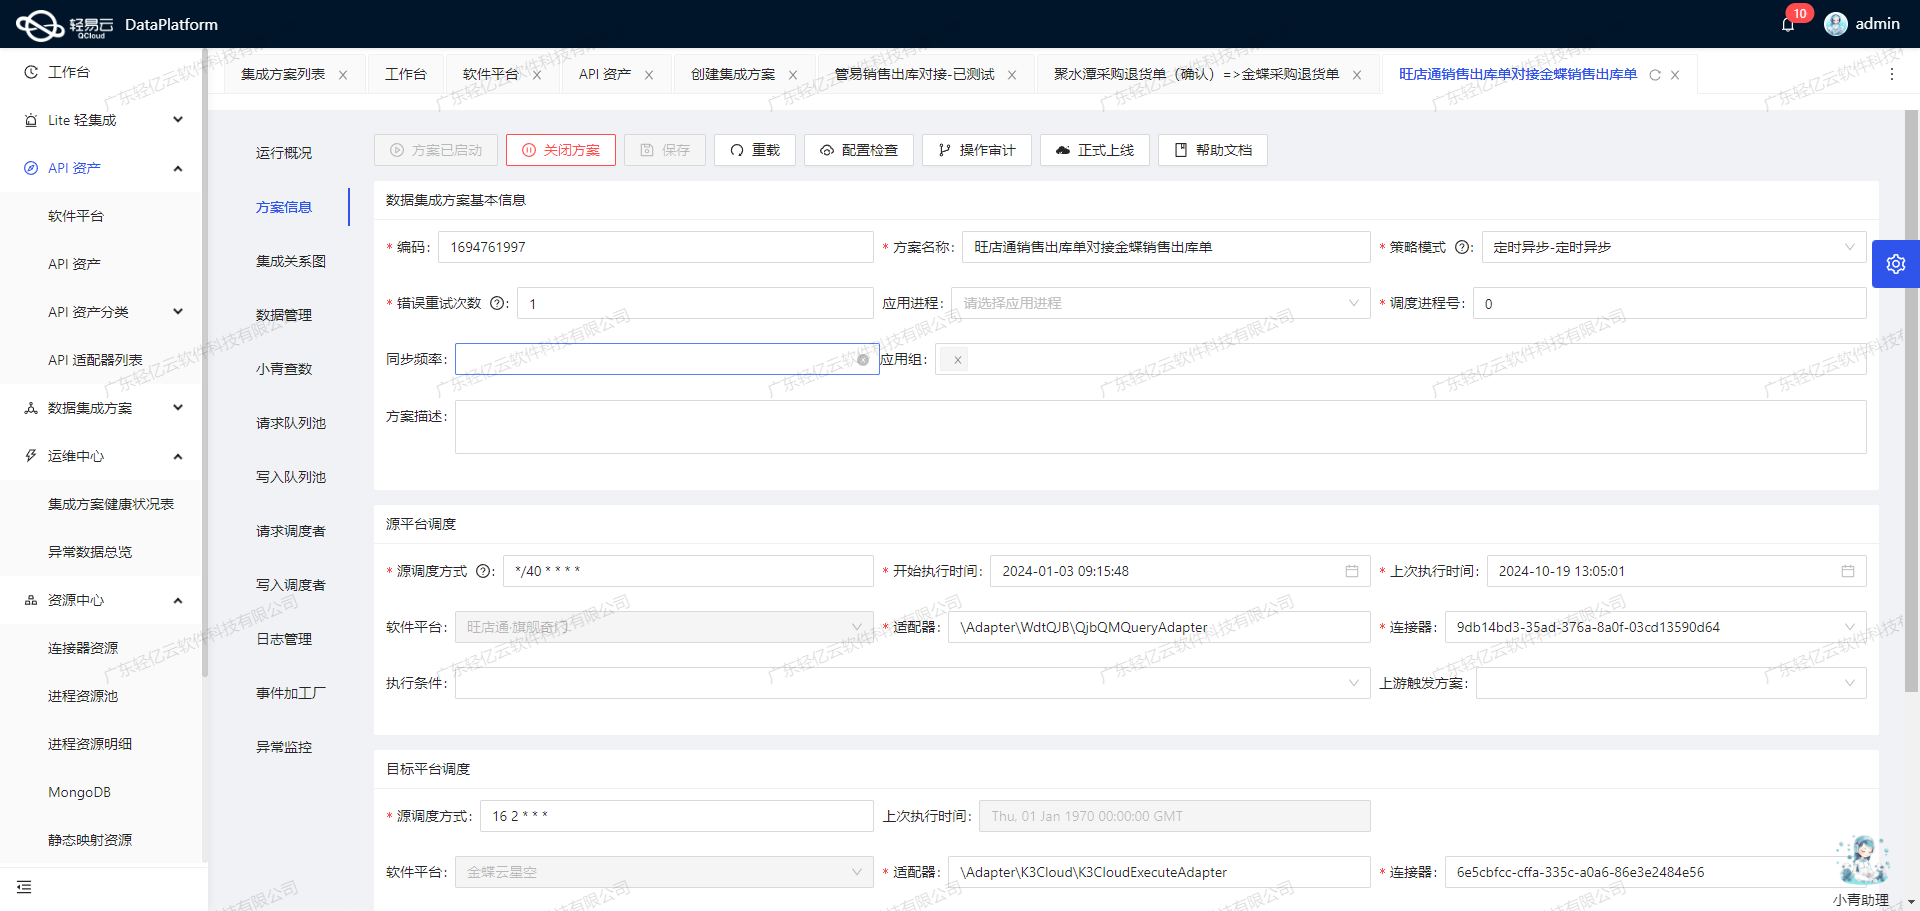Open API 适配器列表 in sidebar
This screenshot has width=1920, height=911.
(x=95, y=360)
